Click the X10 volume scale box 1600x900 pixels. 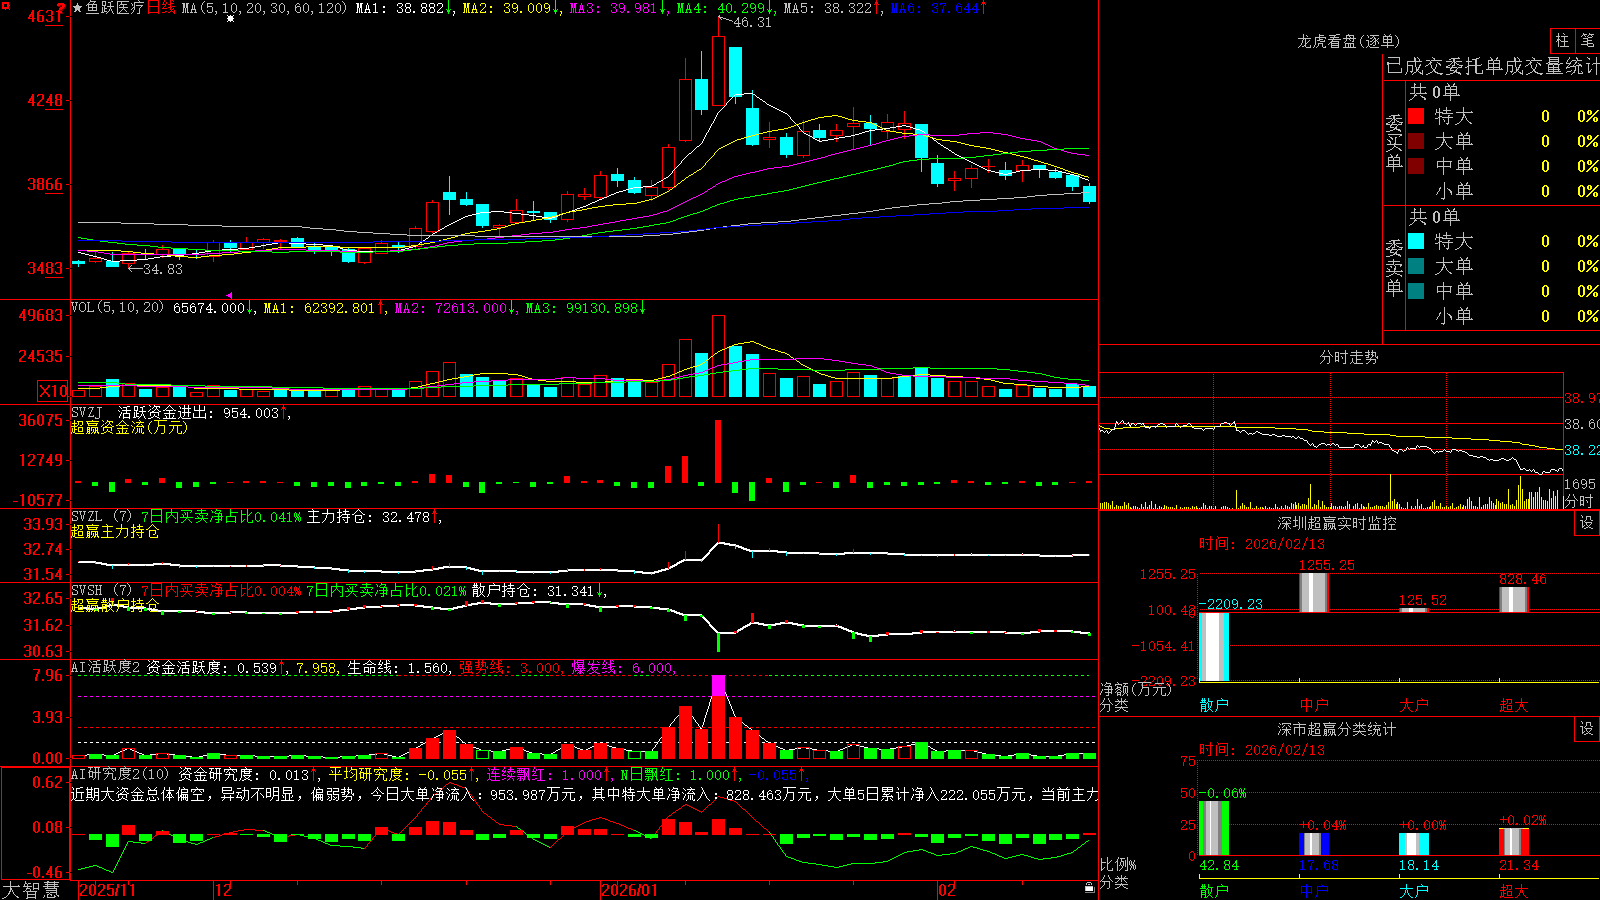pos(53,391)
